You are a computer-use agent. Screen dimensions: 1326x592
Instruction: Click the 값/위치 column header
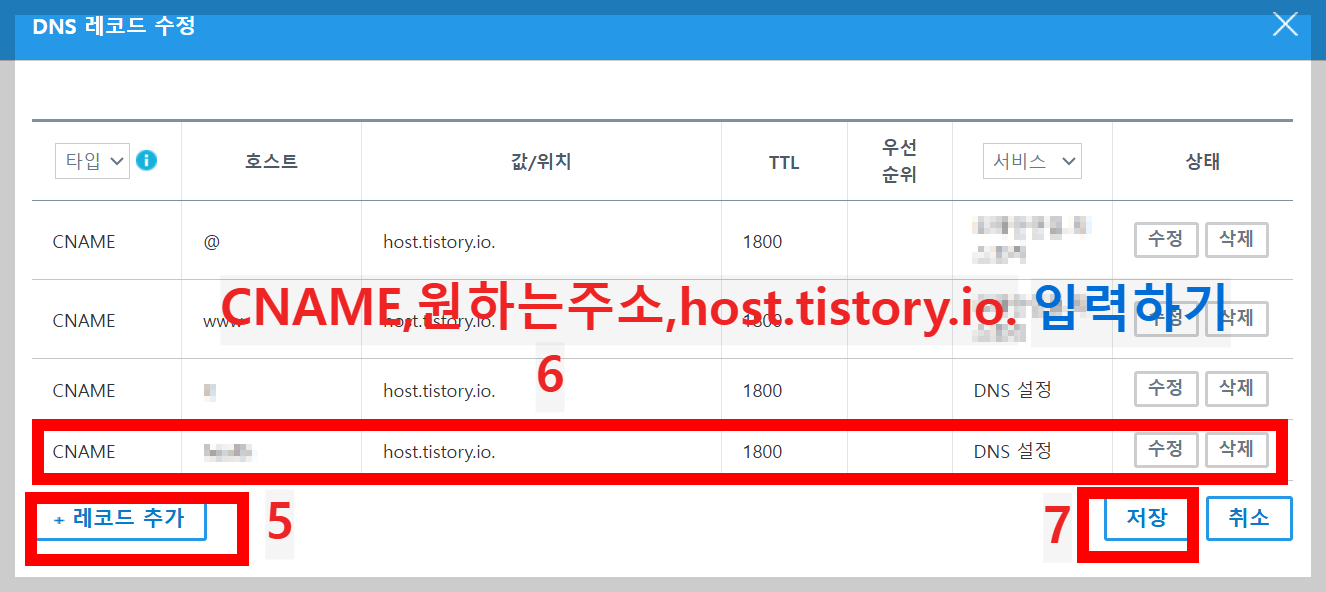click(x=541, y=160)
